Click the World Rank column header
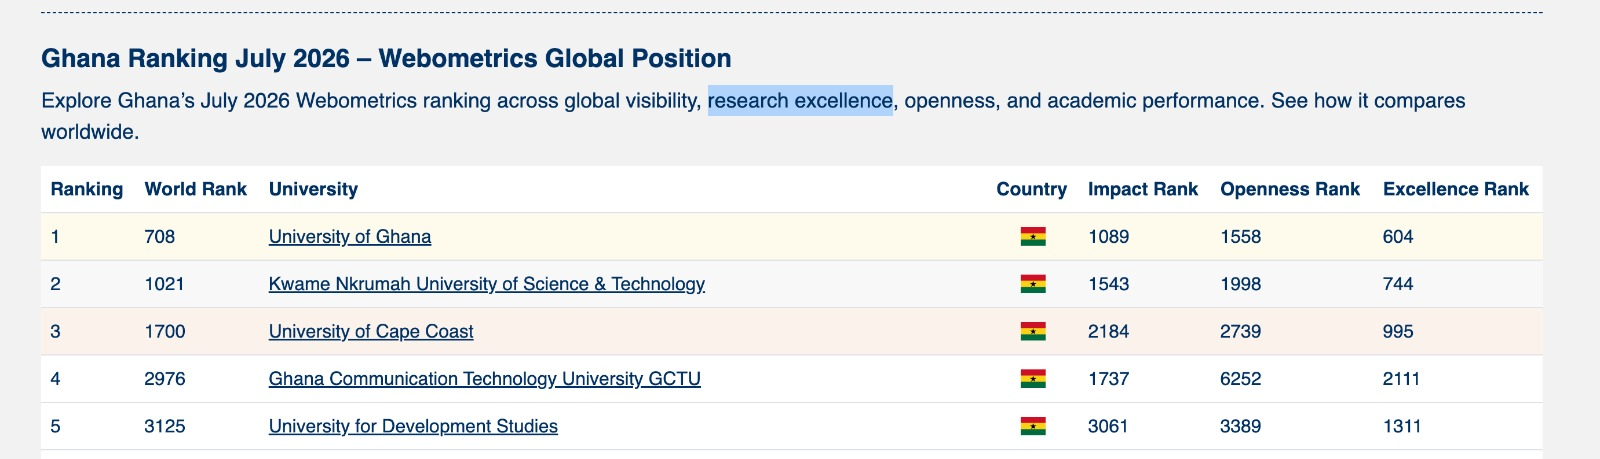Viewport: 1600px width, 459px height. click(196, 189)
